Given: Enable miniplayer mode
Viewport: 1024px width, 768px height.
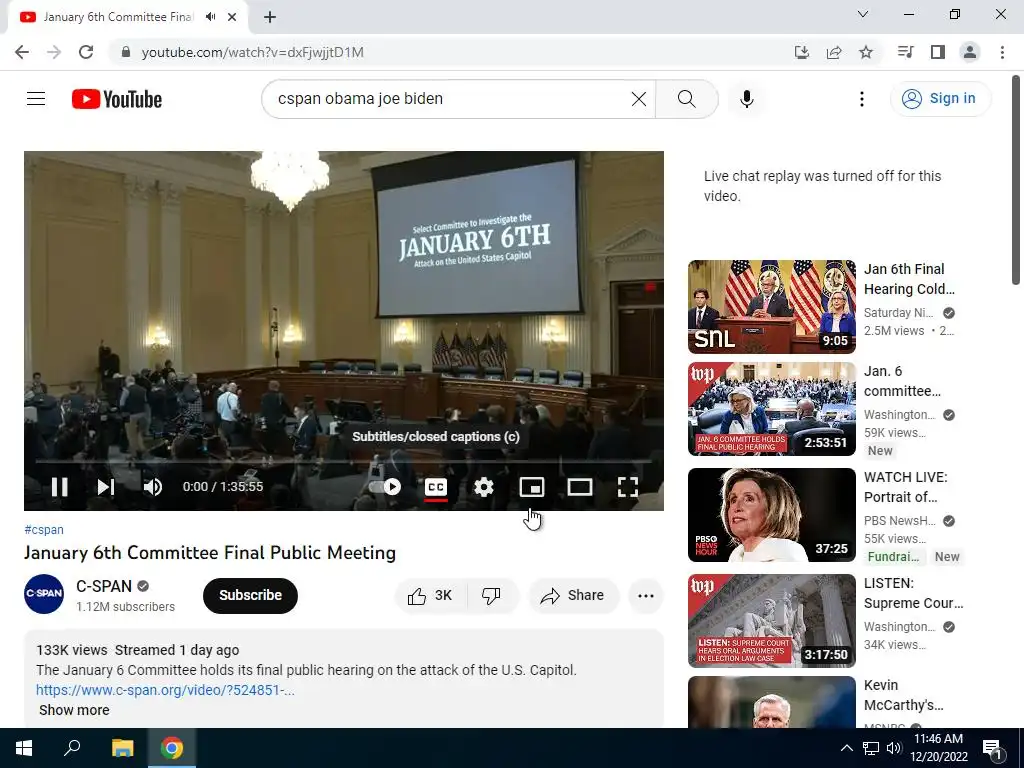Looking at the screenshot, I should click(532, 487).
